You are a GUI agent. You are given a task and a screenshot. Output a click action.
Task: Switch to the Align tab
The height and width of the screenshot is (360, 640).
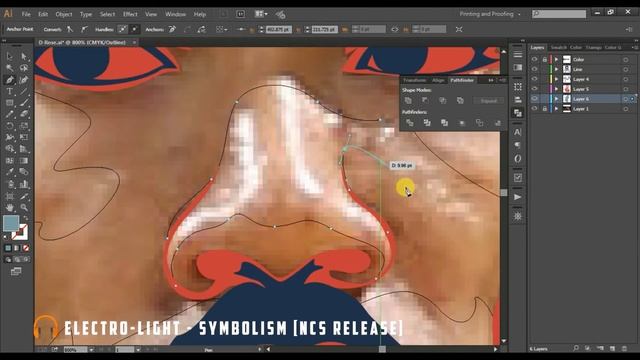(x=438, y=80)
